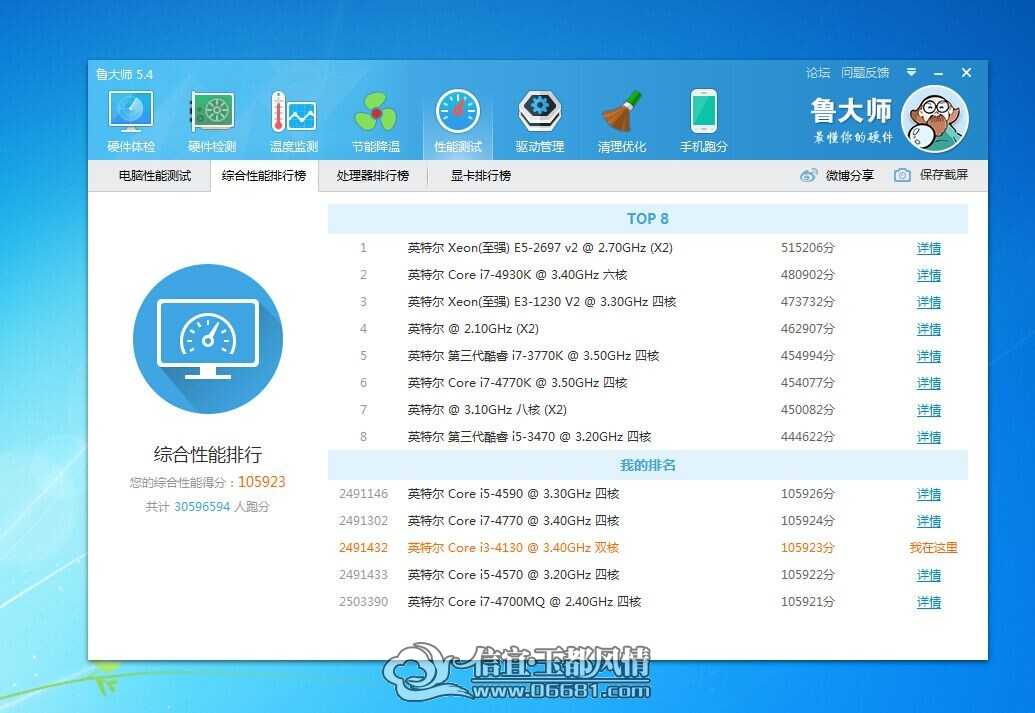Open the 论坛 forum link
Image resolution: width=1035 pixels, height=713 pixels.
coord(818,73)
